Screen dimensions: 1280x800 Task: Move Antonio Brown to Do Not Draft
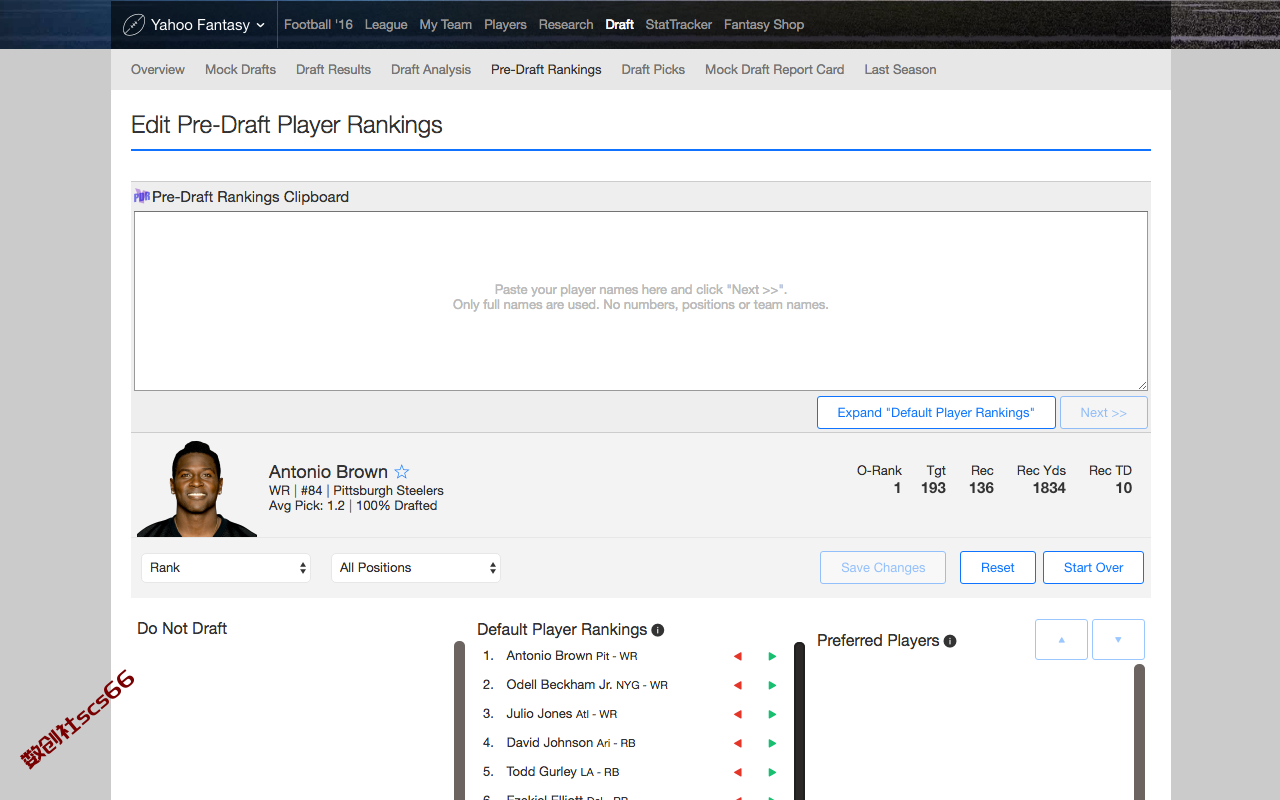(738, 656)
